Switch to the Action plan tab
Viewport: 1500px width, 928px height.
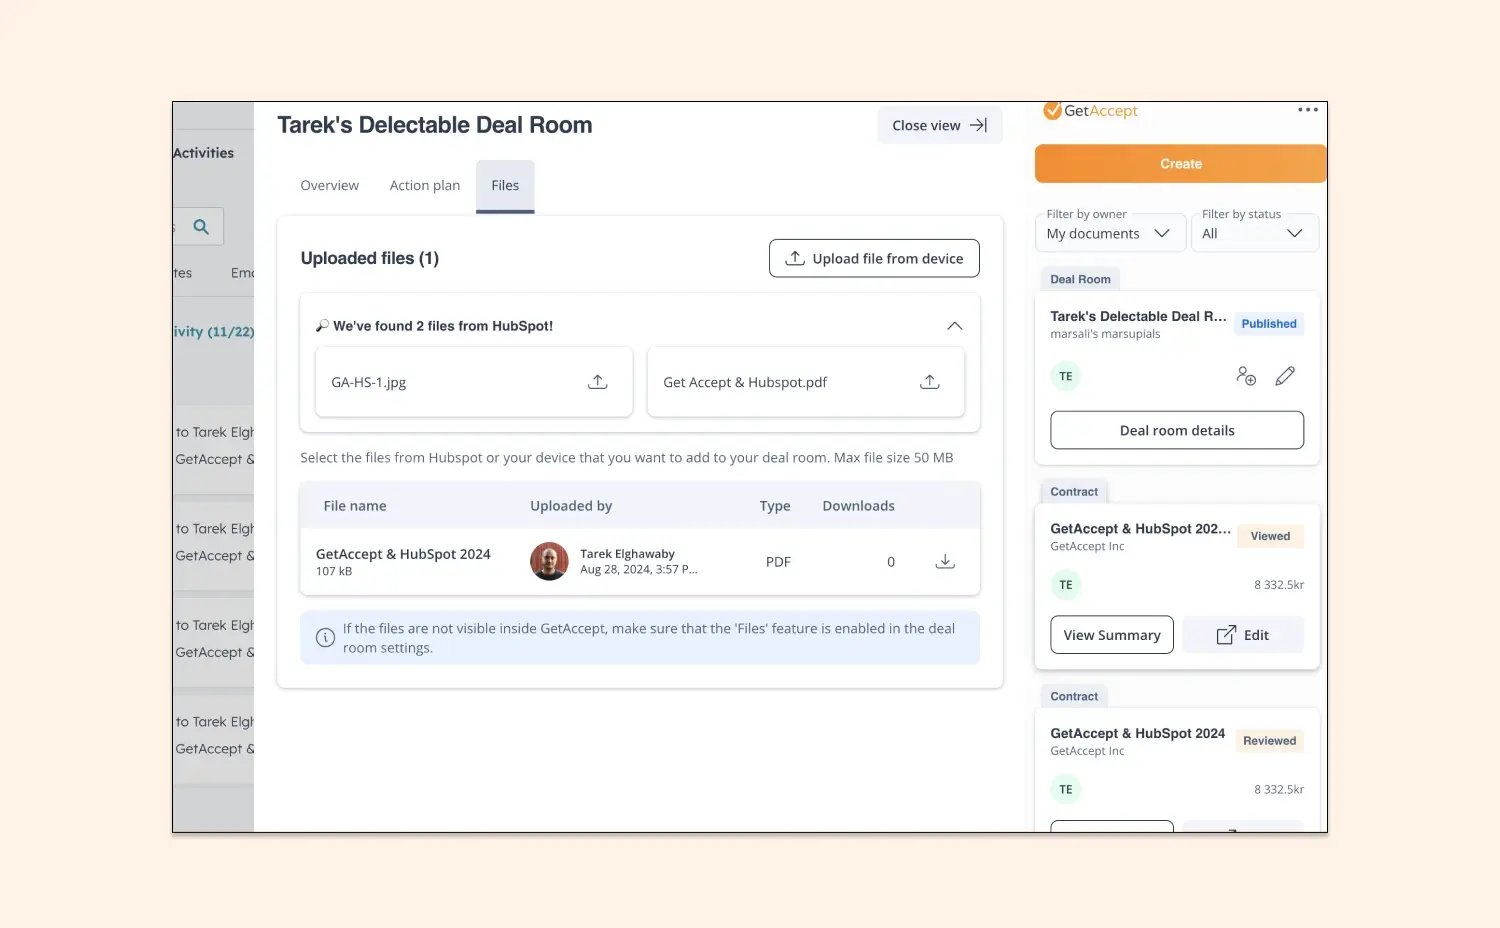(425, 186)
